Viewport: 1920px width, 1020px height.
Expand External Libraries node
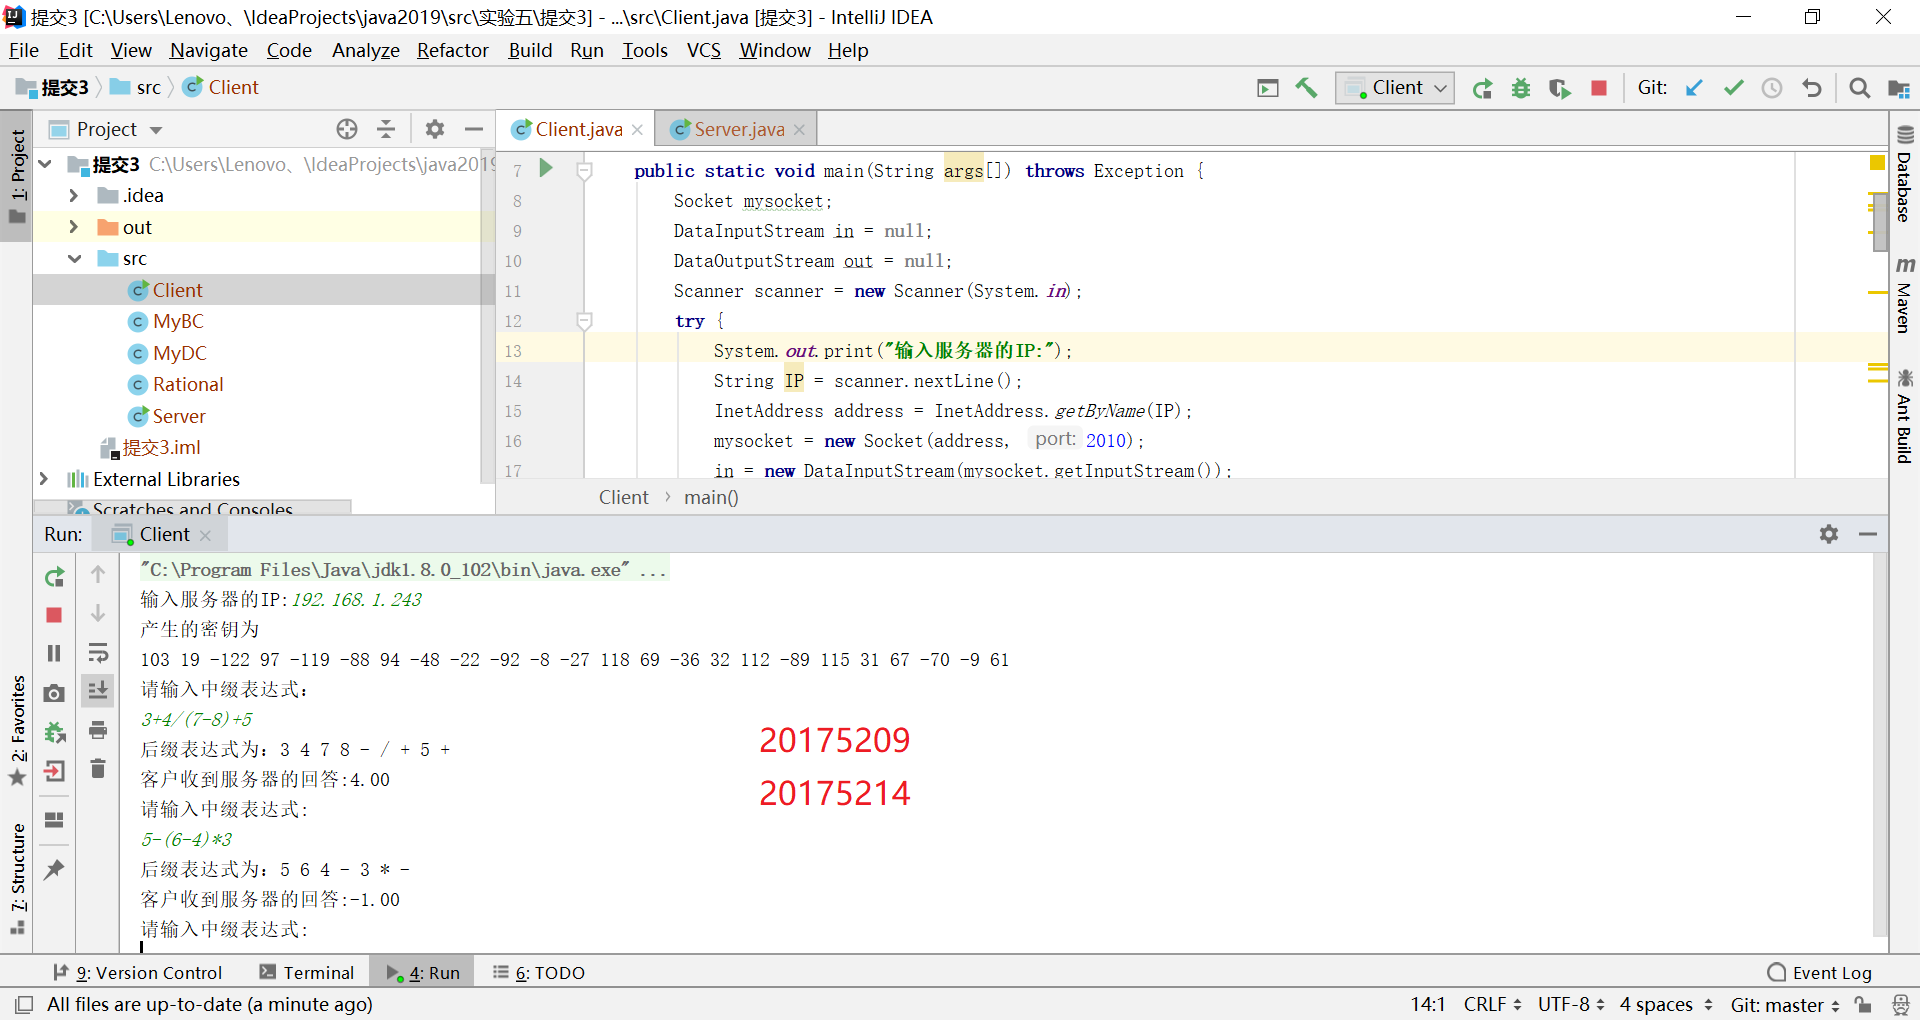point(44,479)
